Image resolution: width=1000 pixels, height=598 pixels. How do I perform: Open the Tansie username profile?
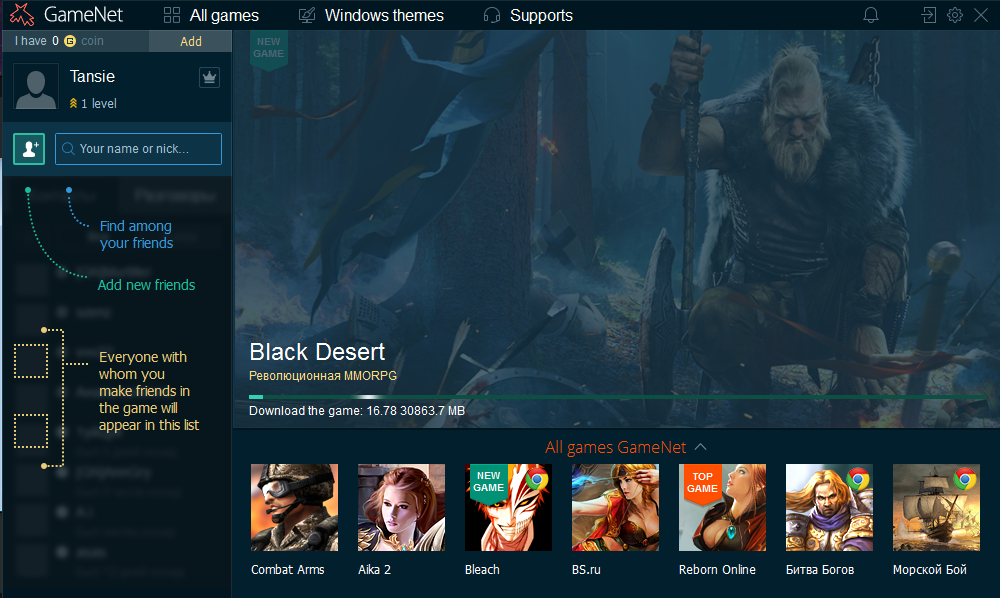pos(92,77)
